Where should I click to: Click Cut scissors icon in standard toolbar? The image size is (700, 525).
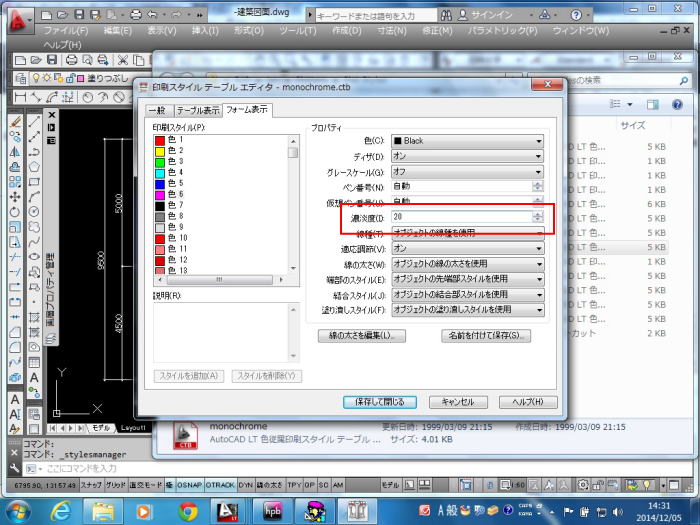click(x=123, y=60)
